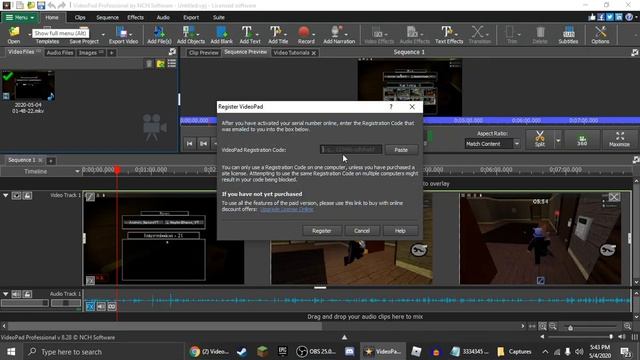This screenshot has width=640, height=360.
Task: Toggle Audio Track 1 lock icon
Action: [27, 294]
